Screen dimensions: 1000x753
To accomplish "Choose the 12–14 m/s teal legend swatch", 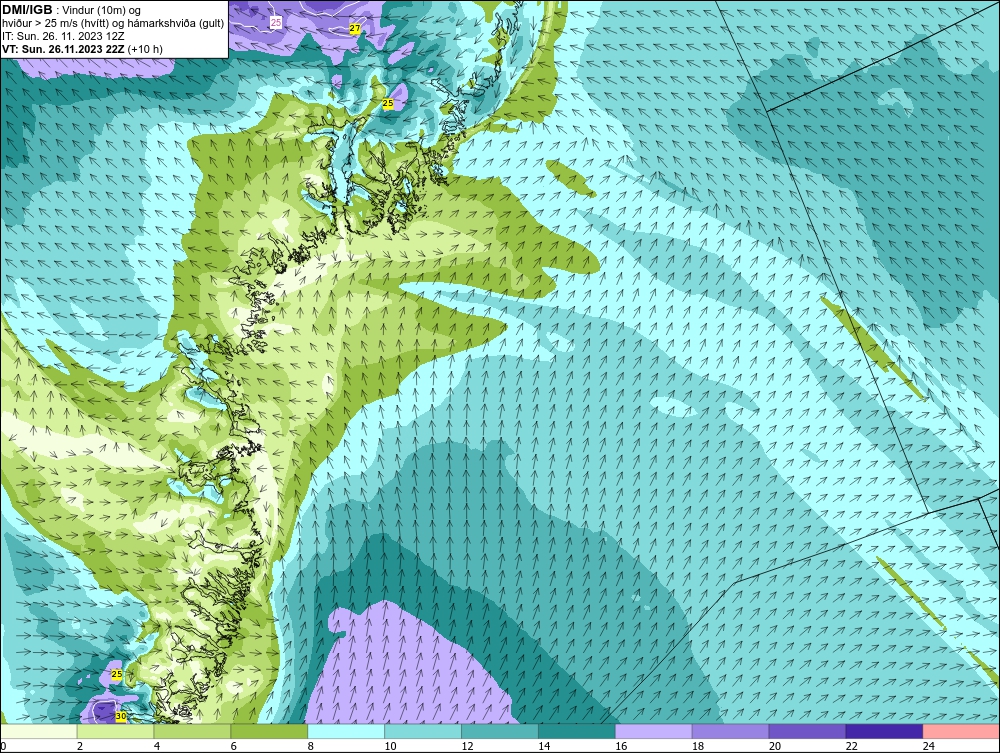I will tap(500, 731).
